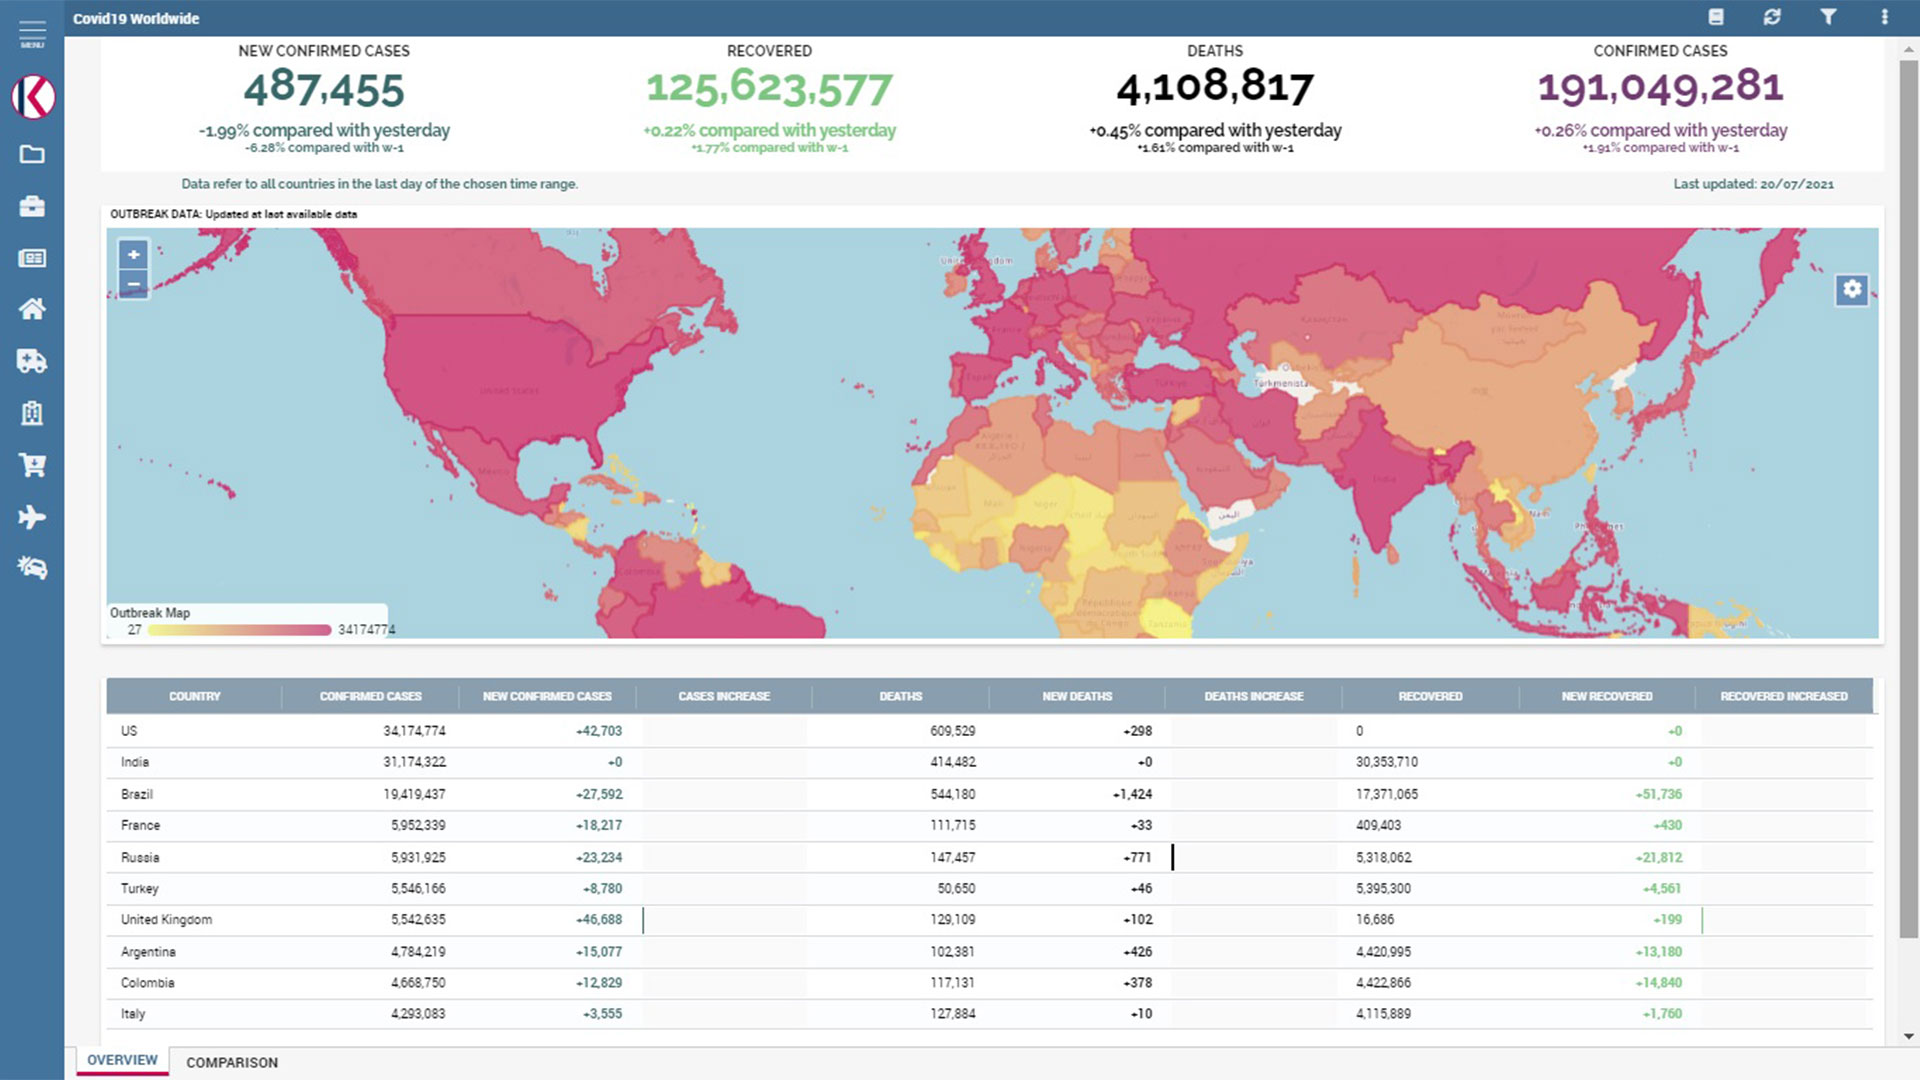
Task: Click the scroll down arrow
Action: point(1909,1036)
